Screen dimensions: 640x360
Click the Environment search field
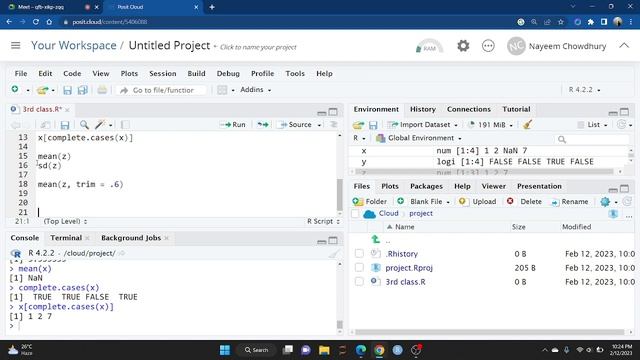(593, 139)
